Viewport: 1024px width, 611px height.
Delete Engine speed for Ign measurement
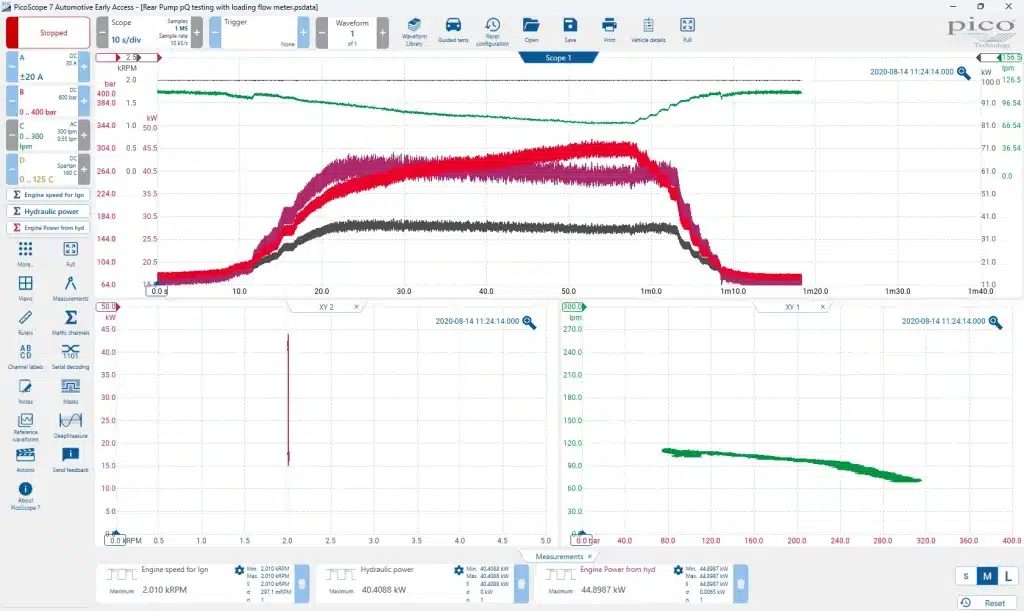302,583
